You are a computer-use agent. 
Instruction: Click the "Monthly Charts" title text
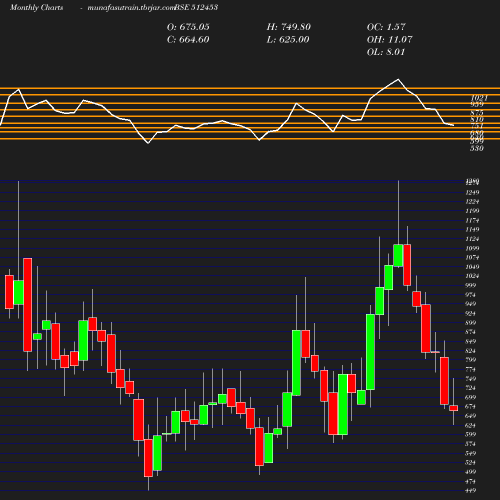[x=37, y=7]
